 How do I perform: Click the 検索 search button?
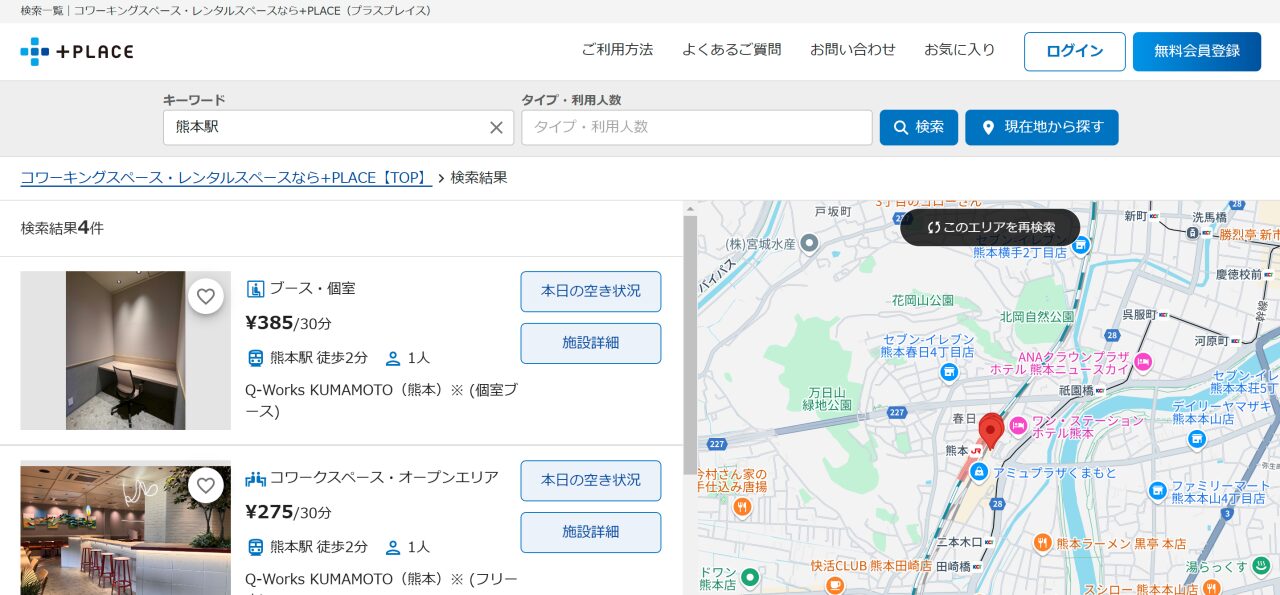[919, 128]
